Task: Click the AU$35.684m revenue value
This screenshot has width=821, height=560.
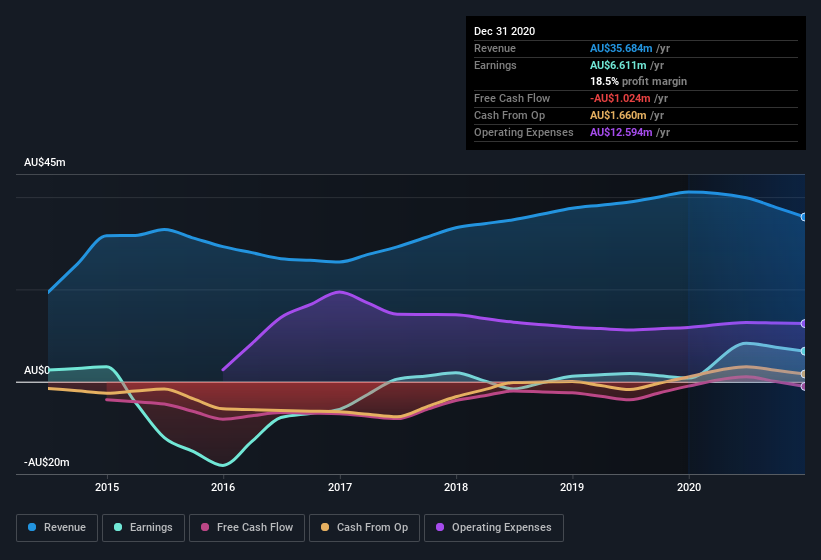Action: [x=621, y=48]
